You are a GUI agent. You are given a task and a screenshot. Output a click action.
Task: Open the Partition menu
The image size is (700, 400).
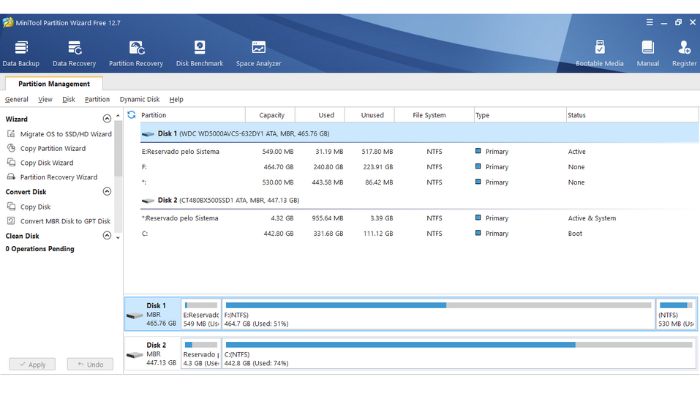[97, 99]
